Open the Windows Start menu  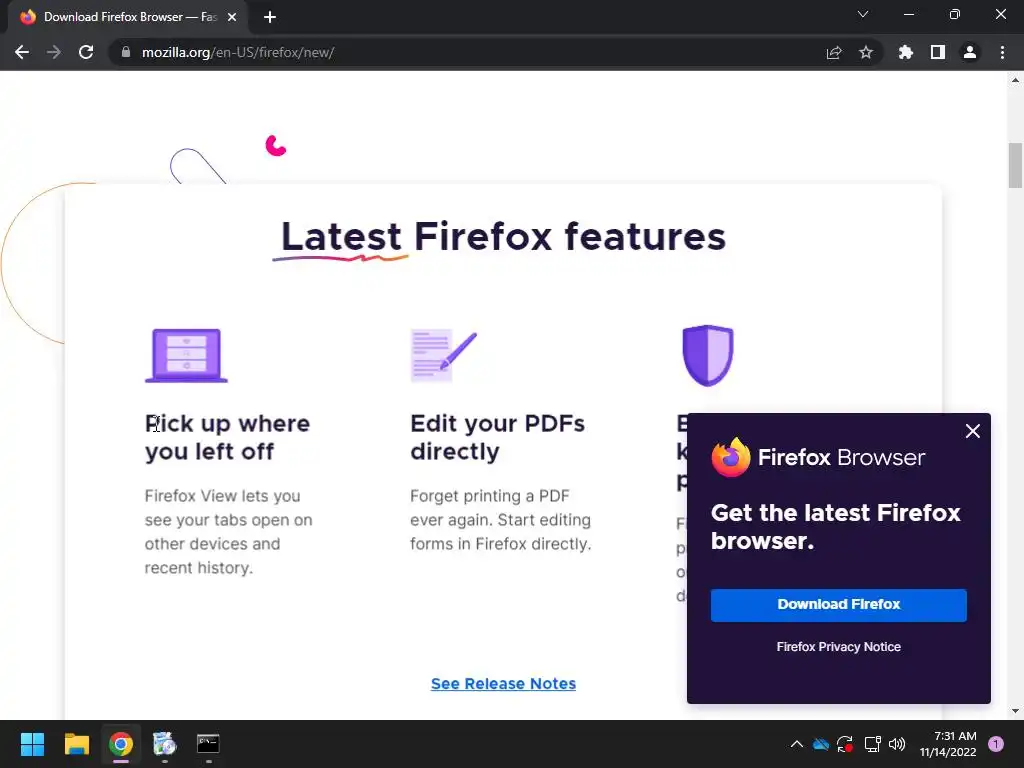[x=32, y=744]
